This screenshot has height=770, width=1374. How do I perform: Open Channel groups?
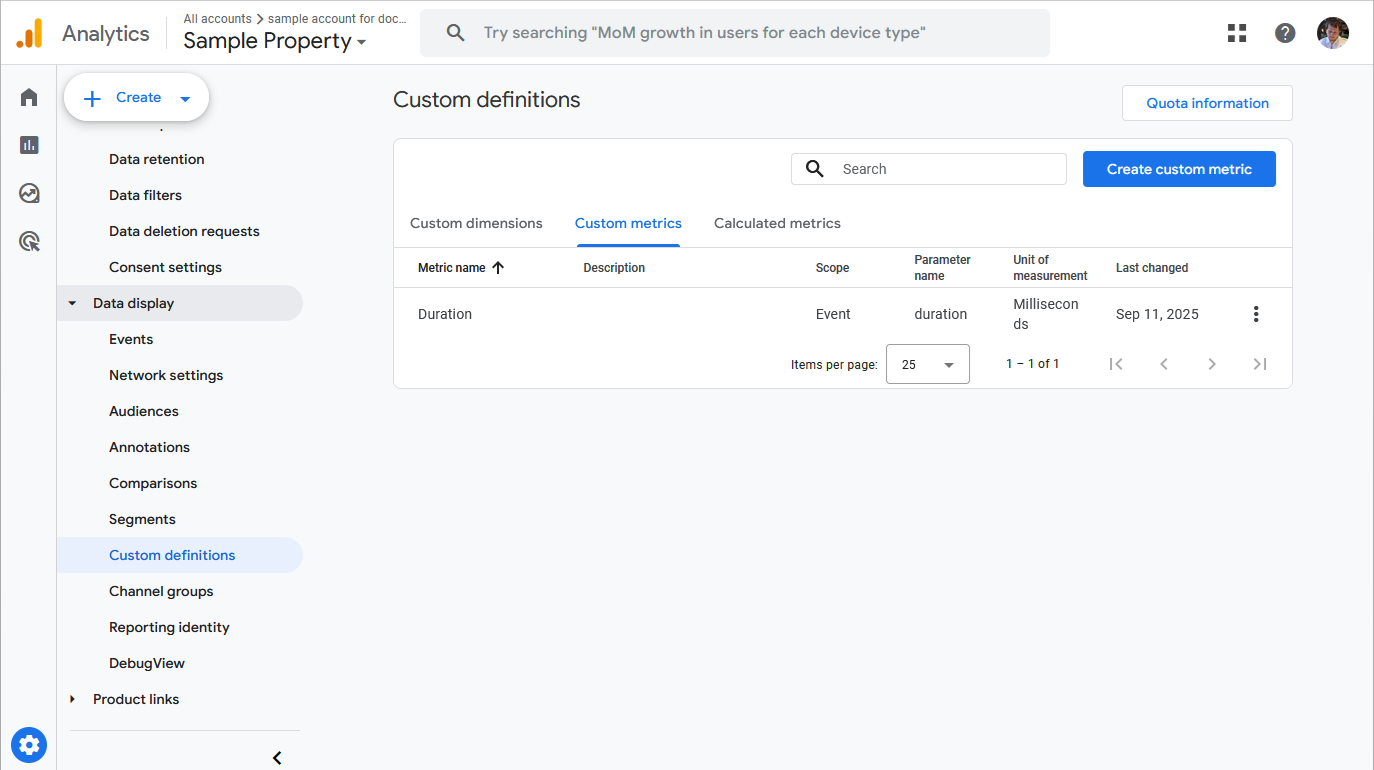click(x=161, y=591)
